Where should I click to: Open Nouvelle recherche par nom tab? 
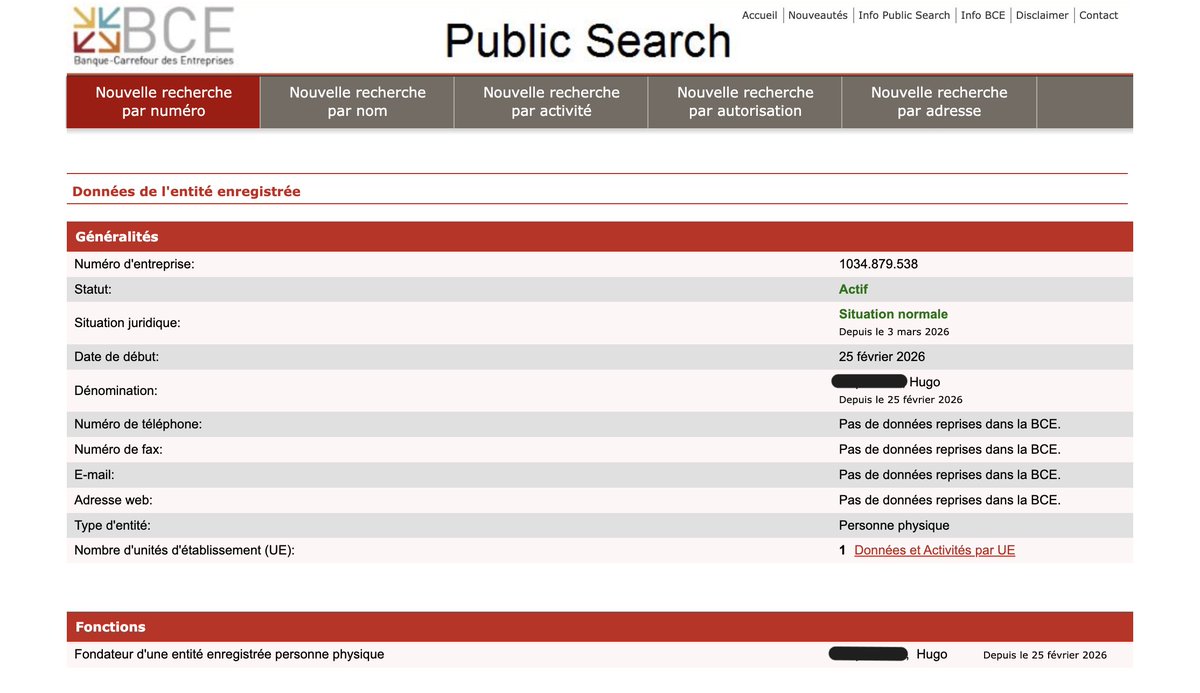tap(357, 102)
